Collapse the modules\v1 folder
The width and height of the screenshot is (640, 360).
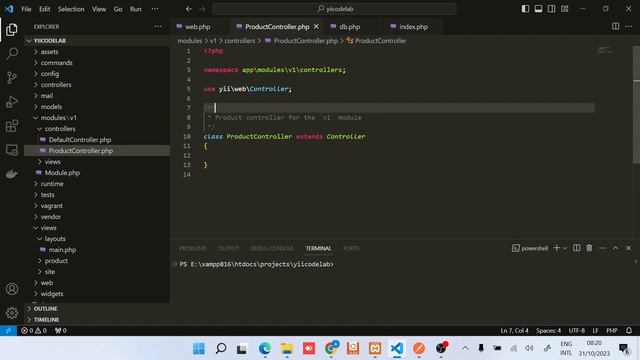coord(97,118)
